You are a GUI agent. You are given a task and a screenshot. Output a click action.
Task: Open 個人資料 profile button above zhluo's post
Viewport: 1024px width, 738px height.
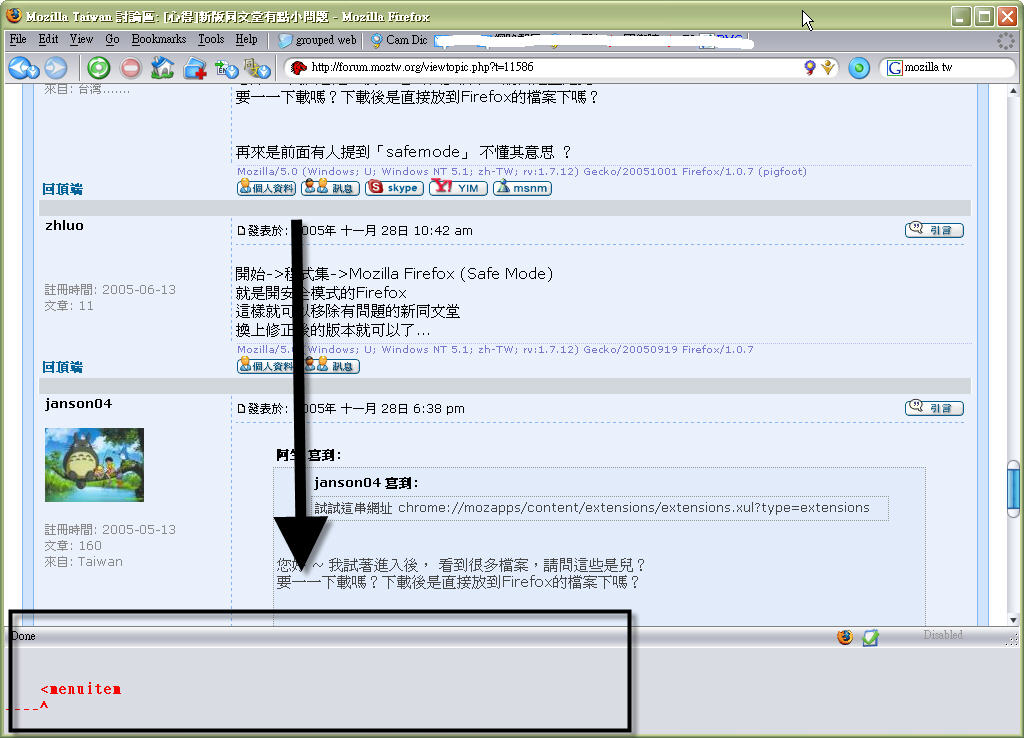pyautogui.click(x=266, y=187)
